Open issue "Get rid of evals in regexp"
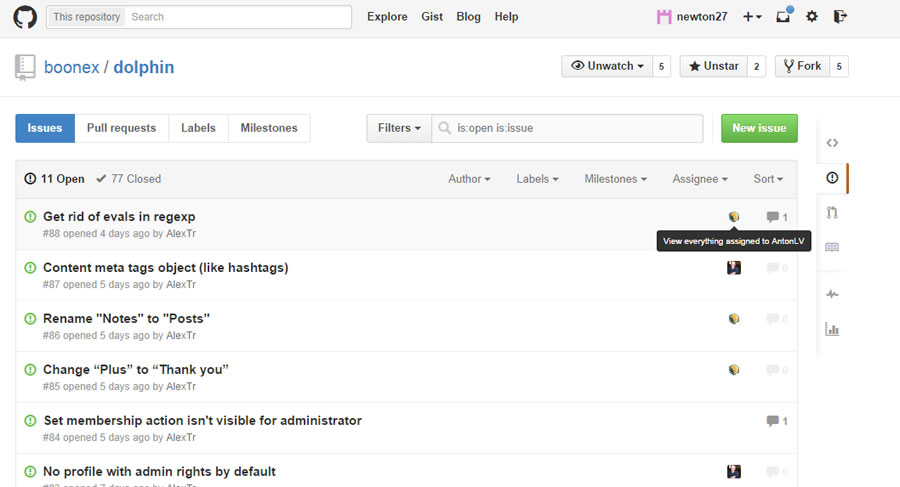The width and height of the screenshot is (900, 487). tap(119, 216)
